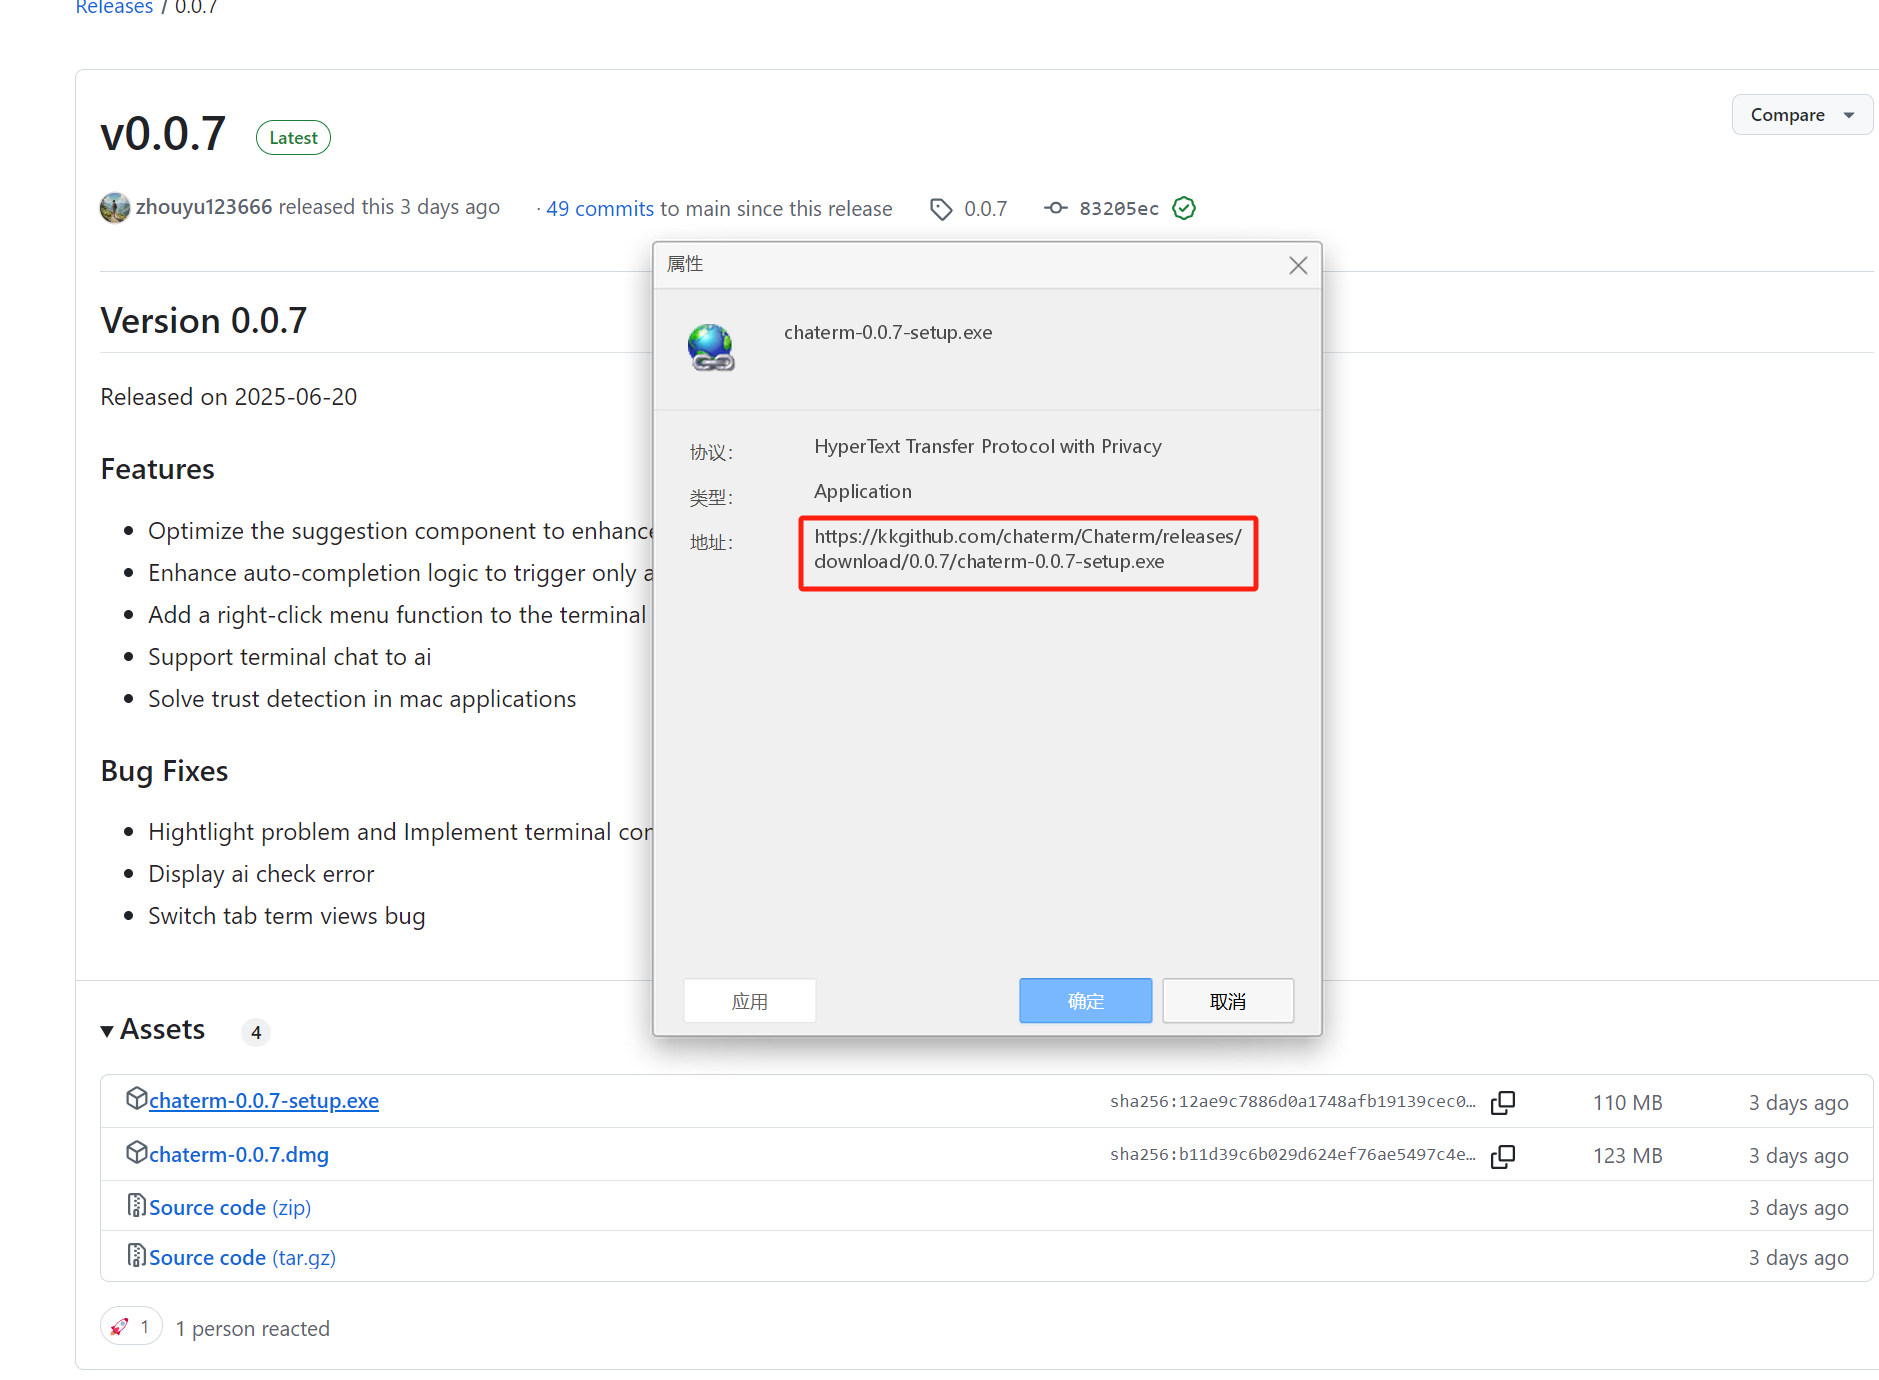Click the Bug Fixes heading

click(164, 771)
